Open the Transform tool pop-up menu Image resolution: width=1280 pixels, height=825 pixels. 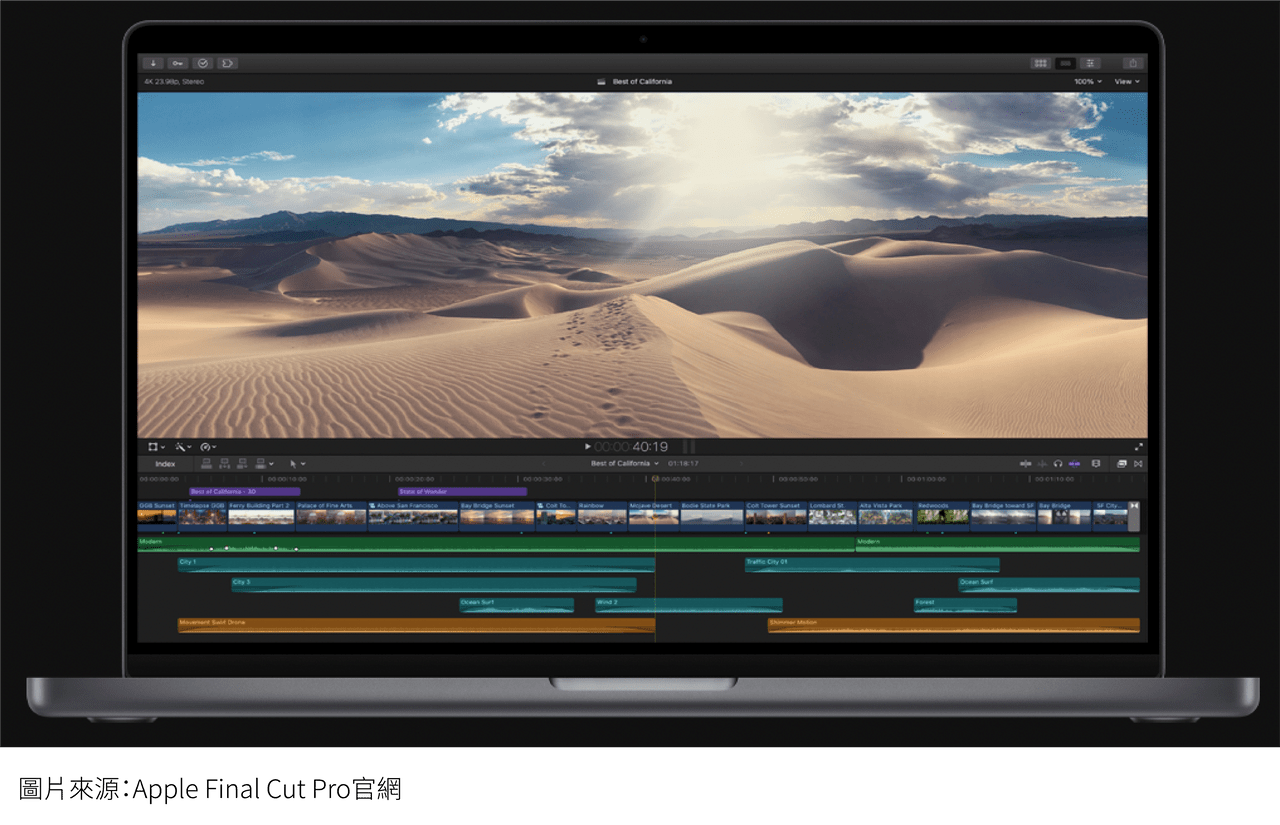coord(156,447)
